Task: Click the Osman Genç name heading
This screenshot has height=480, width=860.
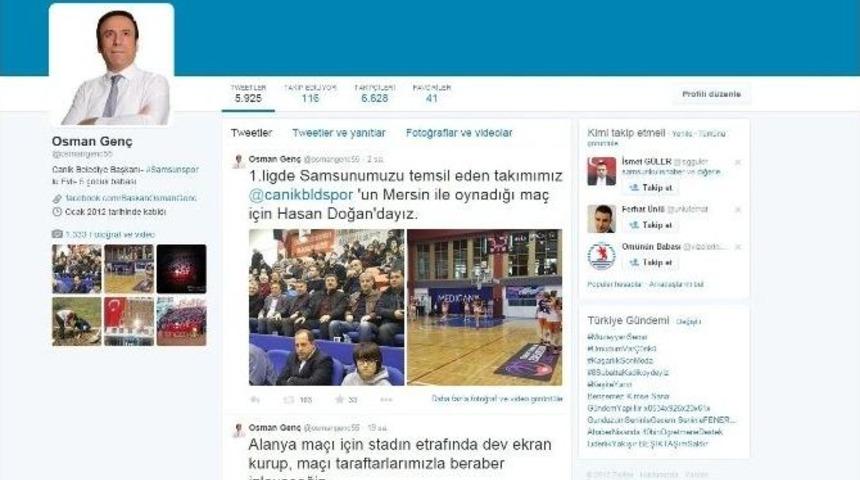Action: [x=92, y=142]
